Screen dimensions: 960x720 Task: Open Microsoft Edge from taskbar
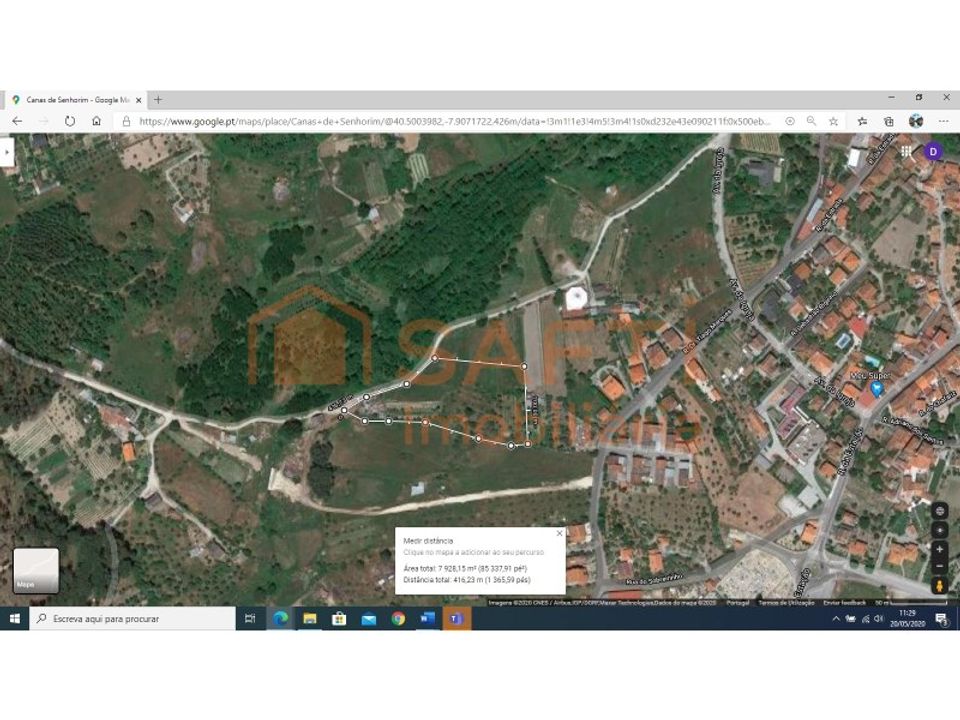(x=280, y=618)
